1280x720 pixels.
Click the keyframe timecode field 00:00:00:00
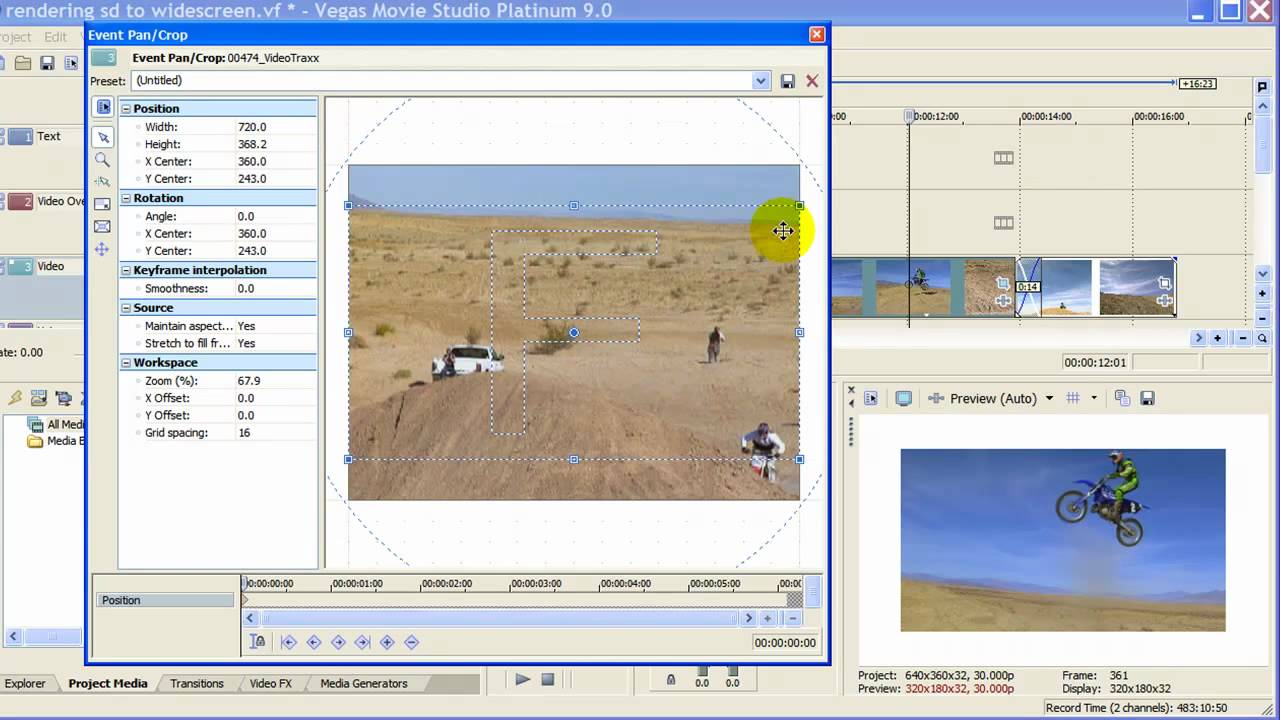point(785,643)
